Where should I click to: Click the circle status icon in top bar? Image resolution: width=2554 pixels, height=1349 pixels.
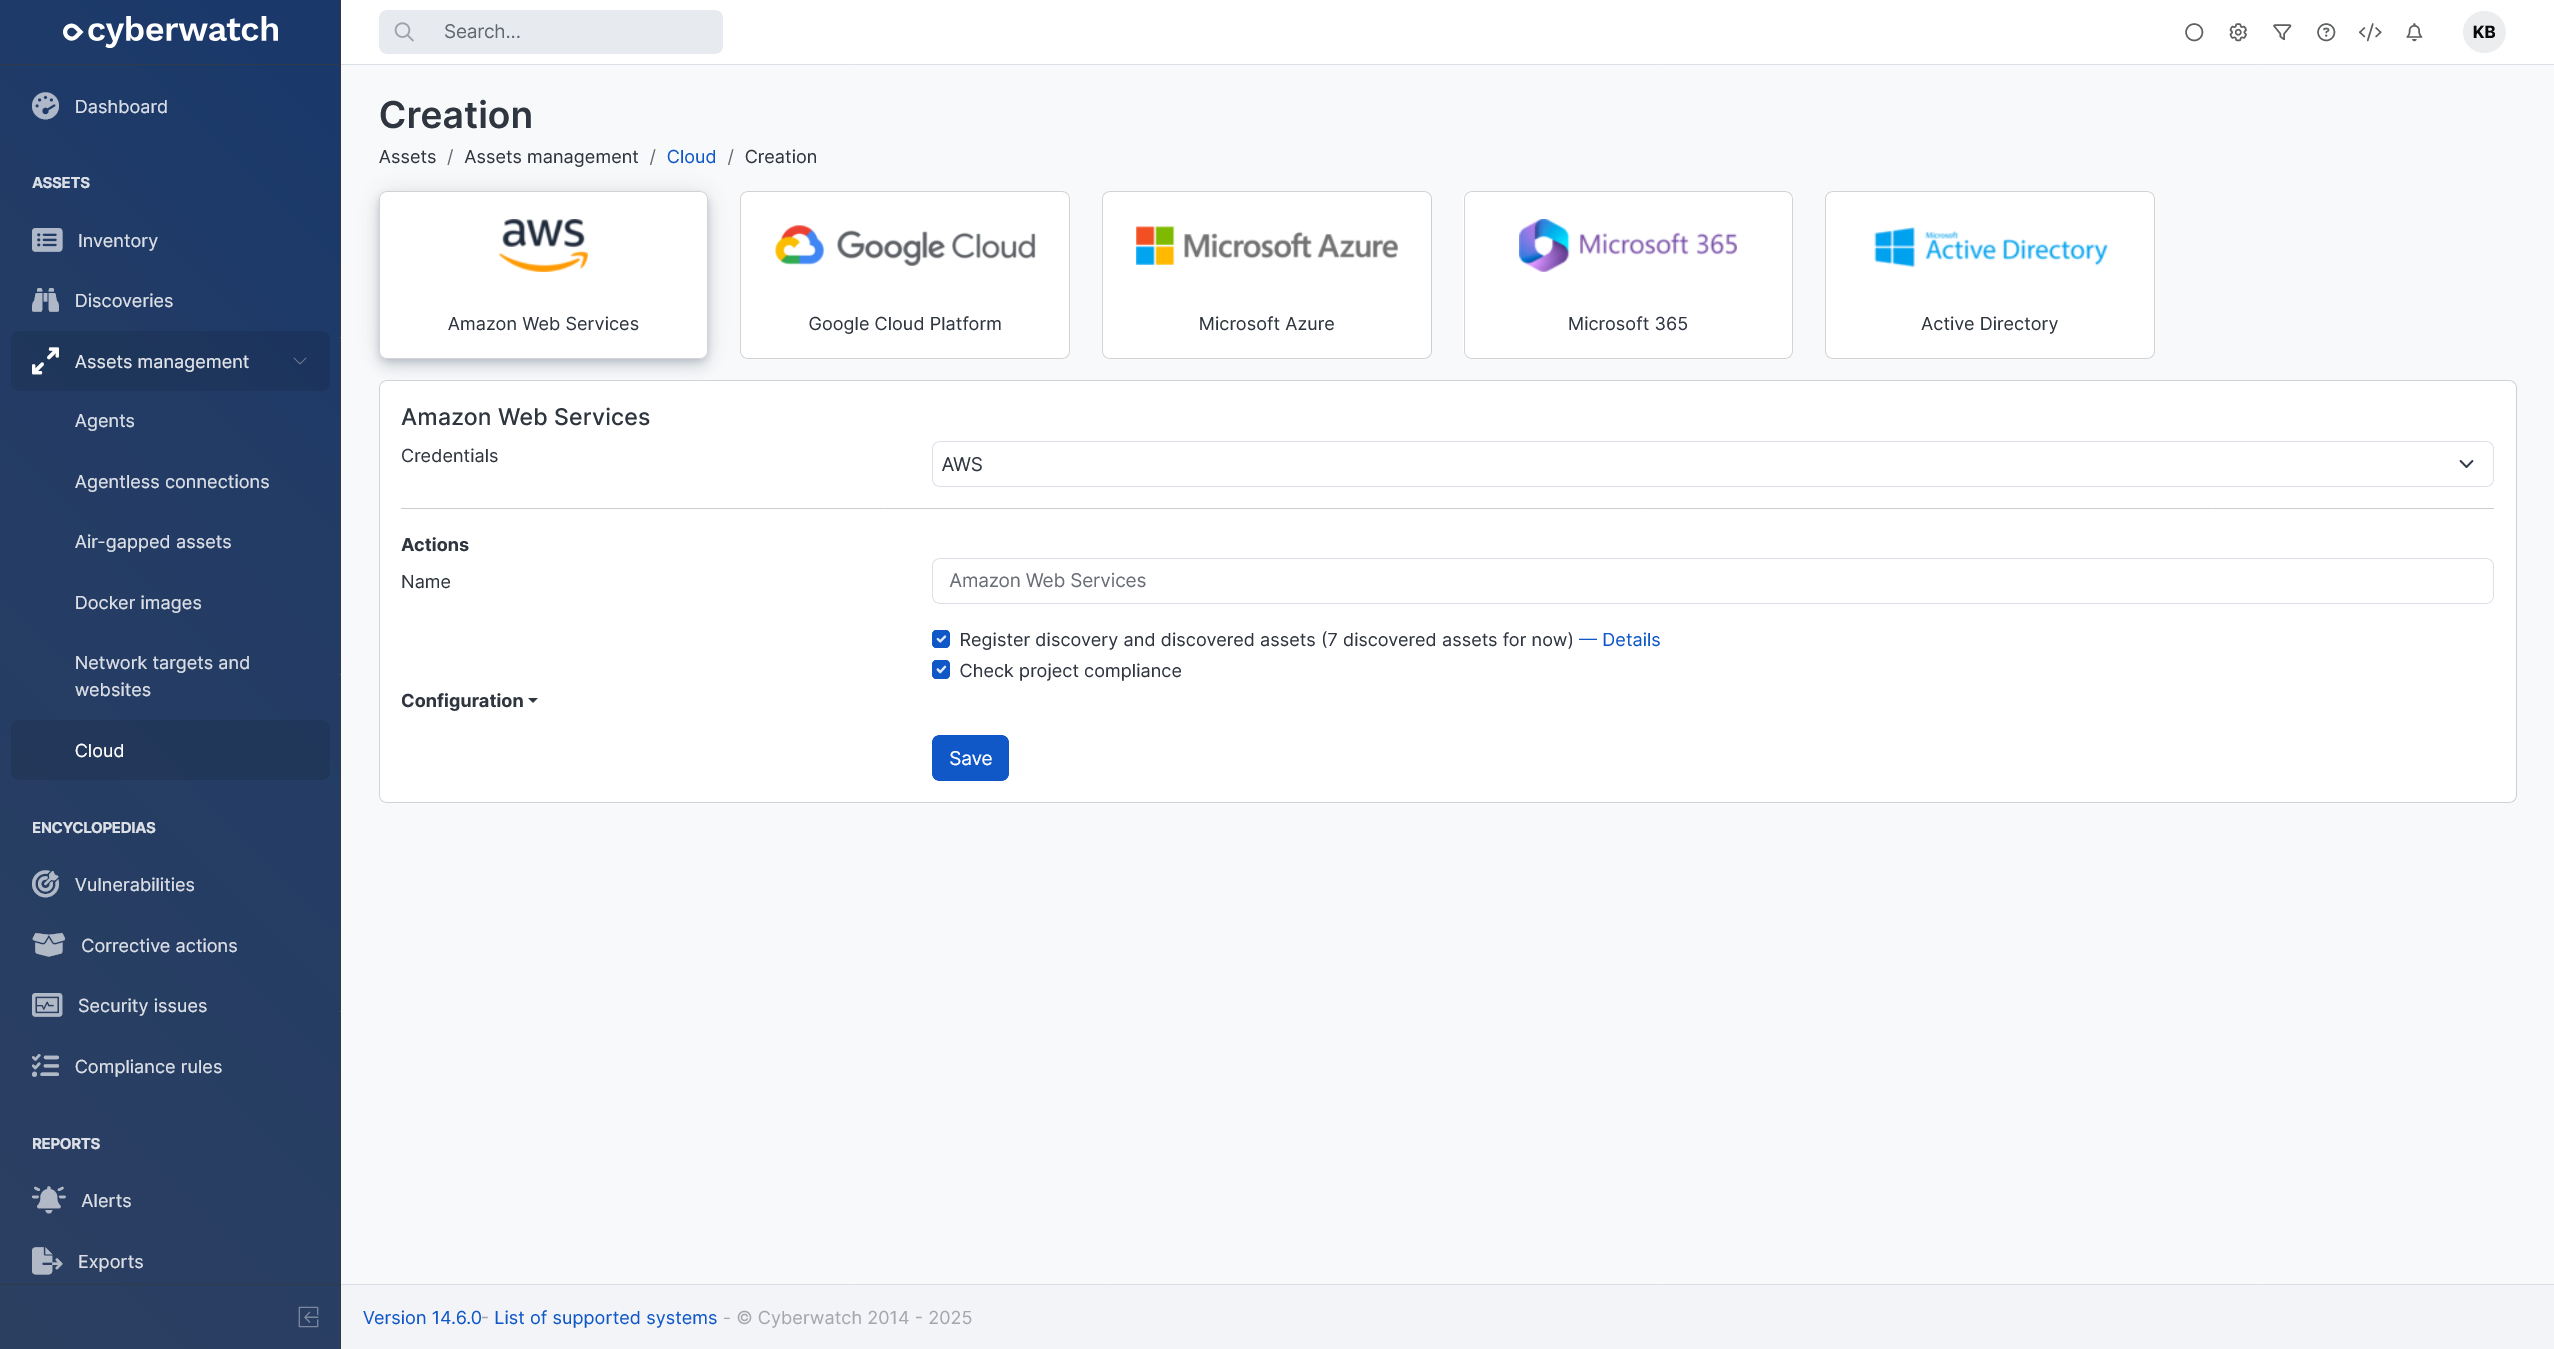click(x=2194, y=32)
